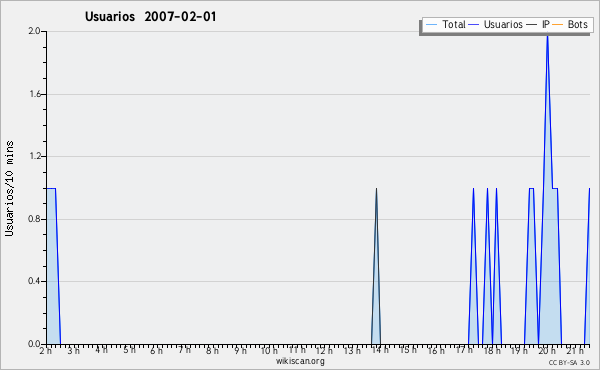Click the 'wikiscan.org' label below chart
Image resolution: width=600 pixels, height=370 pixels.
point(300,361)
